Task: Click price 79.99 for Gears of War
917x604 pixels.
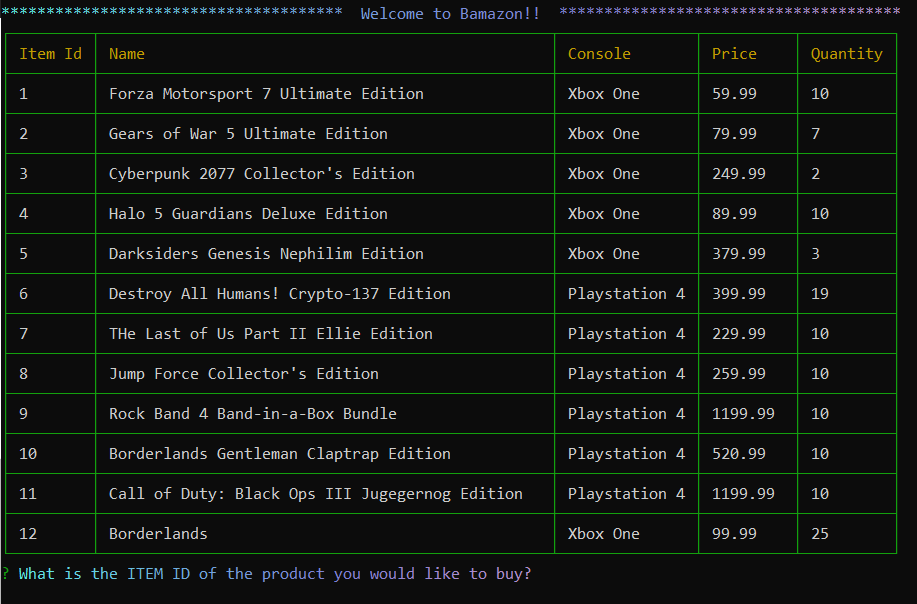Action: (734, 134)
